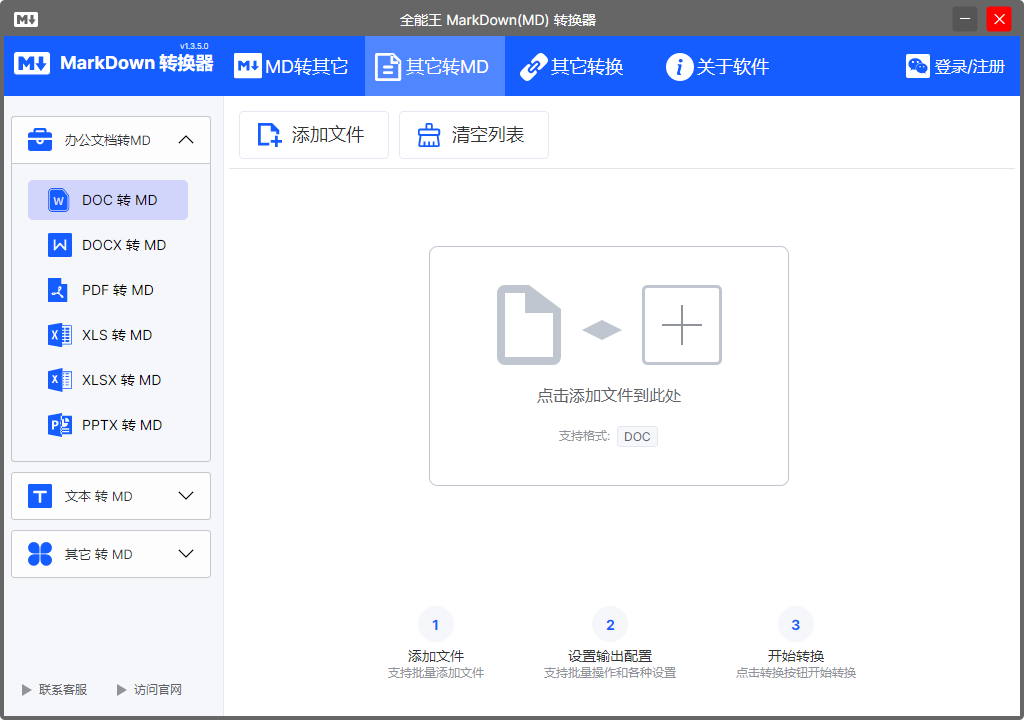
Task: Switch to the 其它转MD tab
Action: coord(434,66)
